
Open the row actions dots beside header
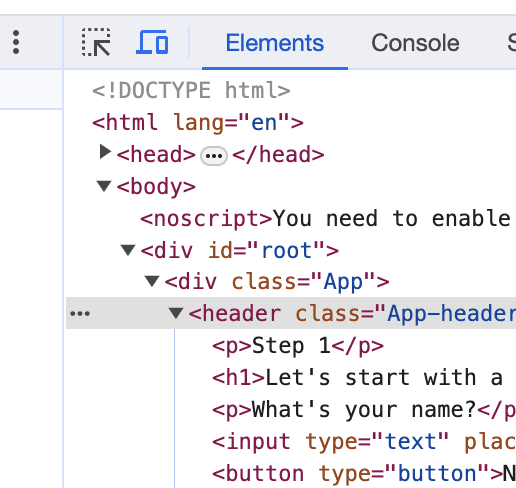click(x=80, y=313)
